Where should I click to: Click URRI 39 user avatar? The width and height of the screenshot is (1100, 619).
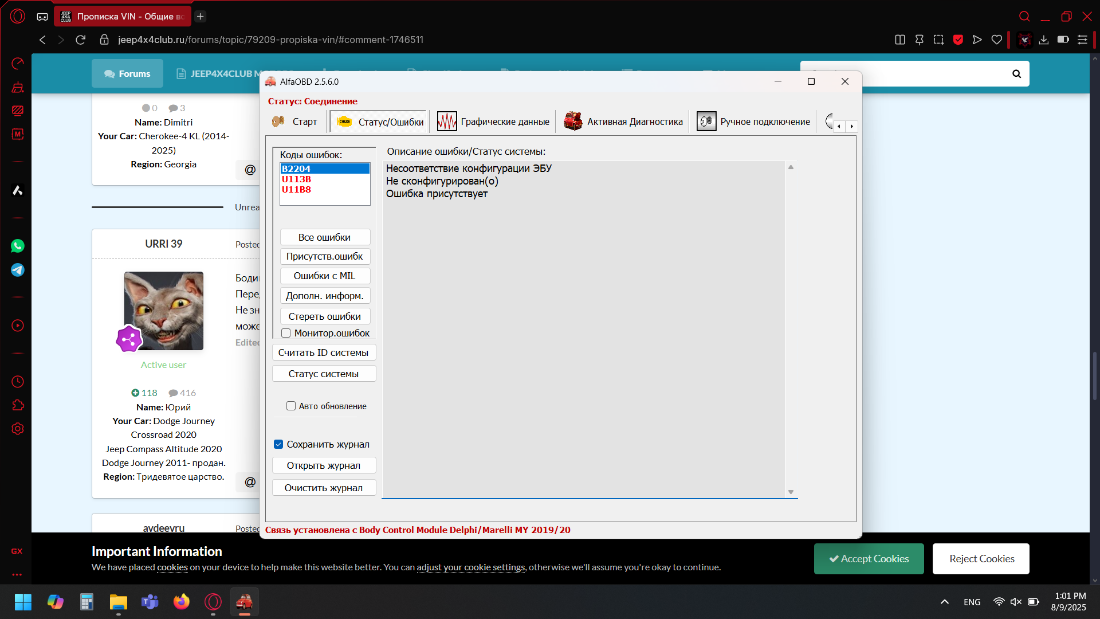click(163, 311)
